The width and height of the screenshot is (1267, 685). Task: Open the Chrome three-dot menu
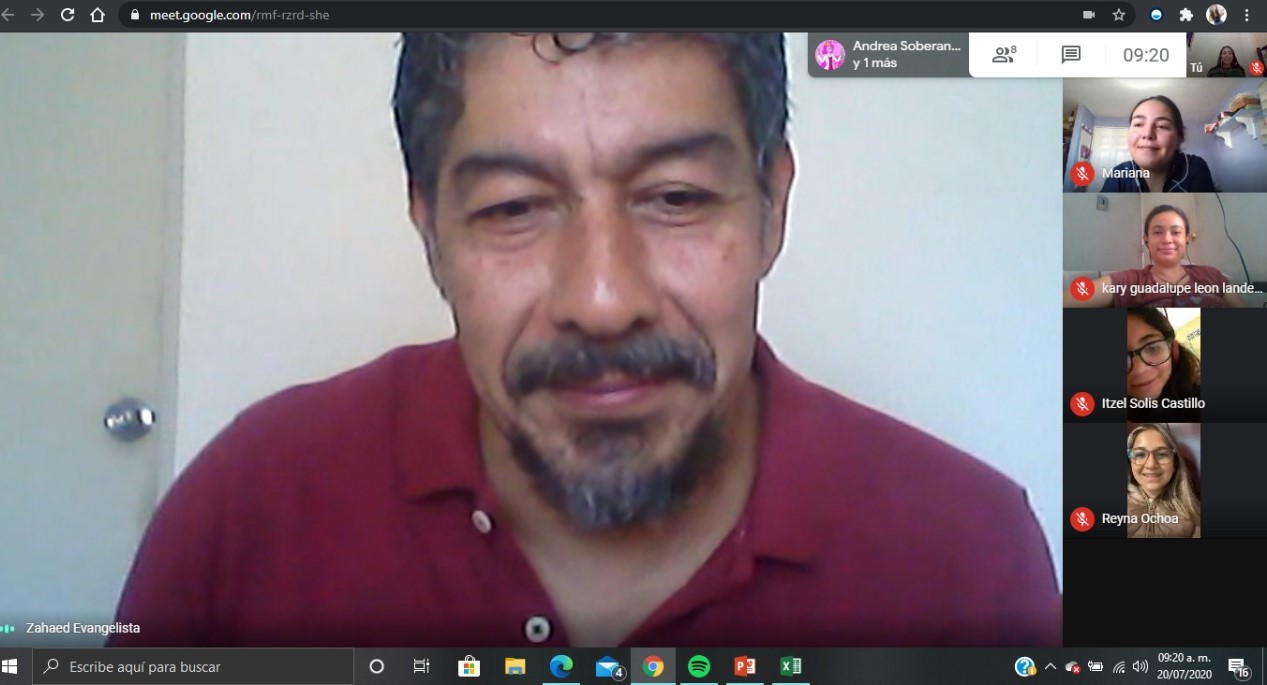point(1247,15)
